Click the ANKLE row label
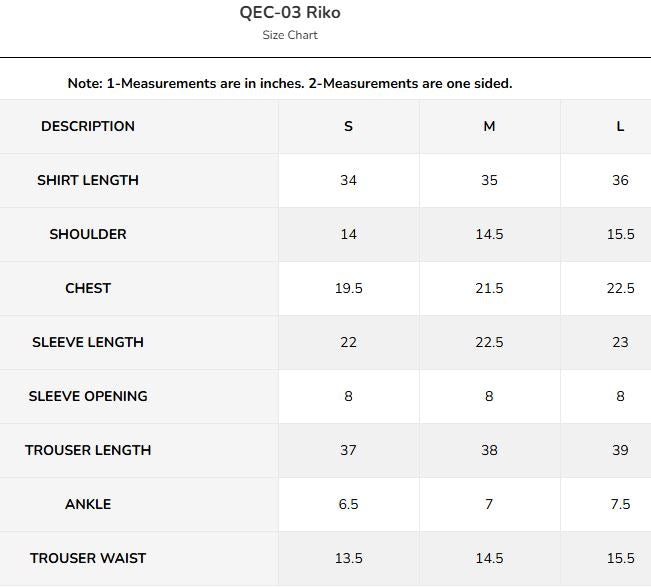651x587 pixels. click(x=88, y=504)
